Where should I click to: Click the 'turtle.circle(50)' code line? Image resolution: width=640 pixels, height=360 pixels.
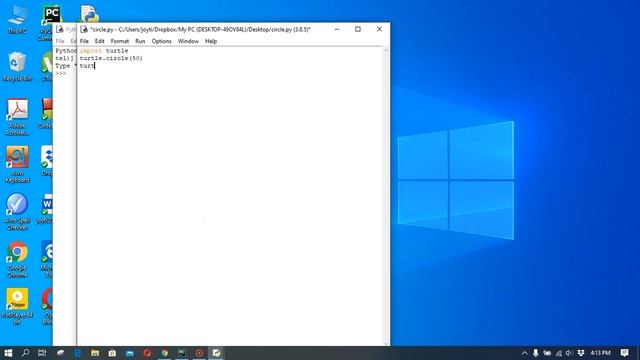111,58
